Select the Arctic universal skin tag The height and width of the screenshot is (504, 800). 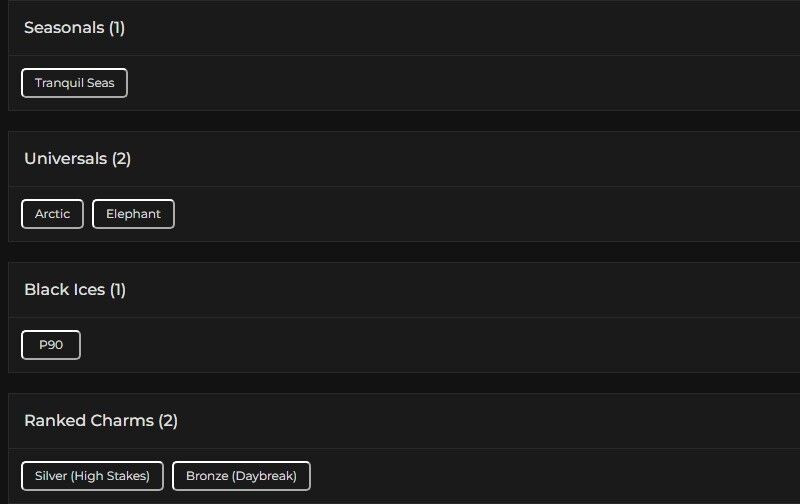[52, 214]
